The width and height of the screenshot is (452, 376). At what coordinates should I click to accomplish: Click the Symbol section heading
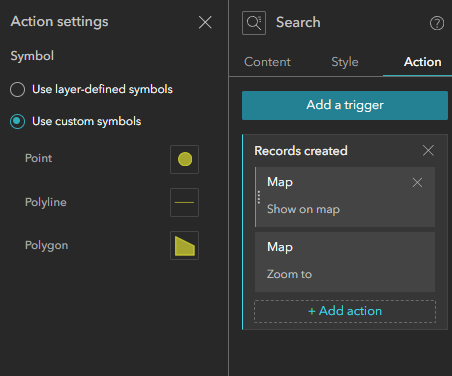click(x=32, y=56)
